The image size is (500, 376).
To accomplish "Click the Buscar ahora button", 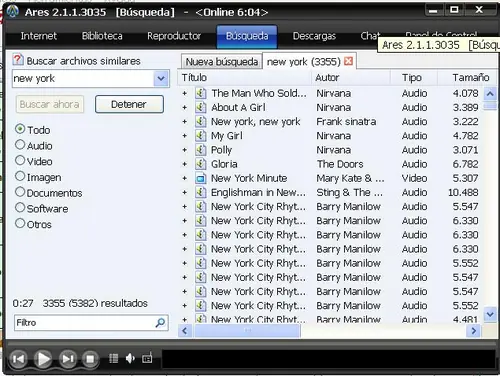I will pyautogui.click(x=50, y=104).
